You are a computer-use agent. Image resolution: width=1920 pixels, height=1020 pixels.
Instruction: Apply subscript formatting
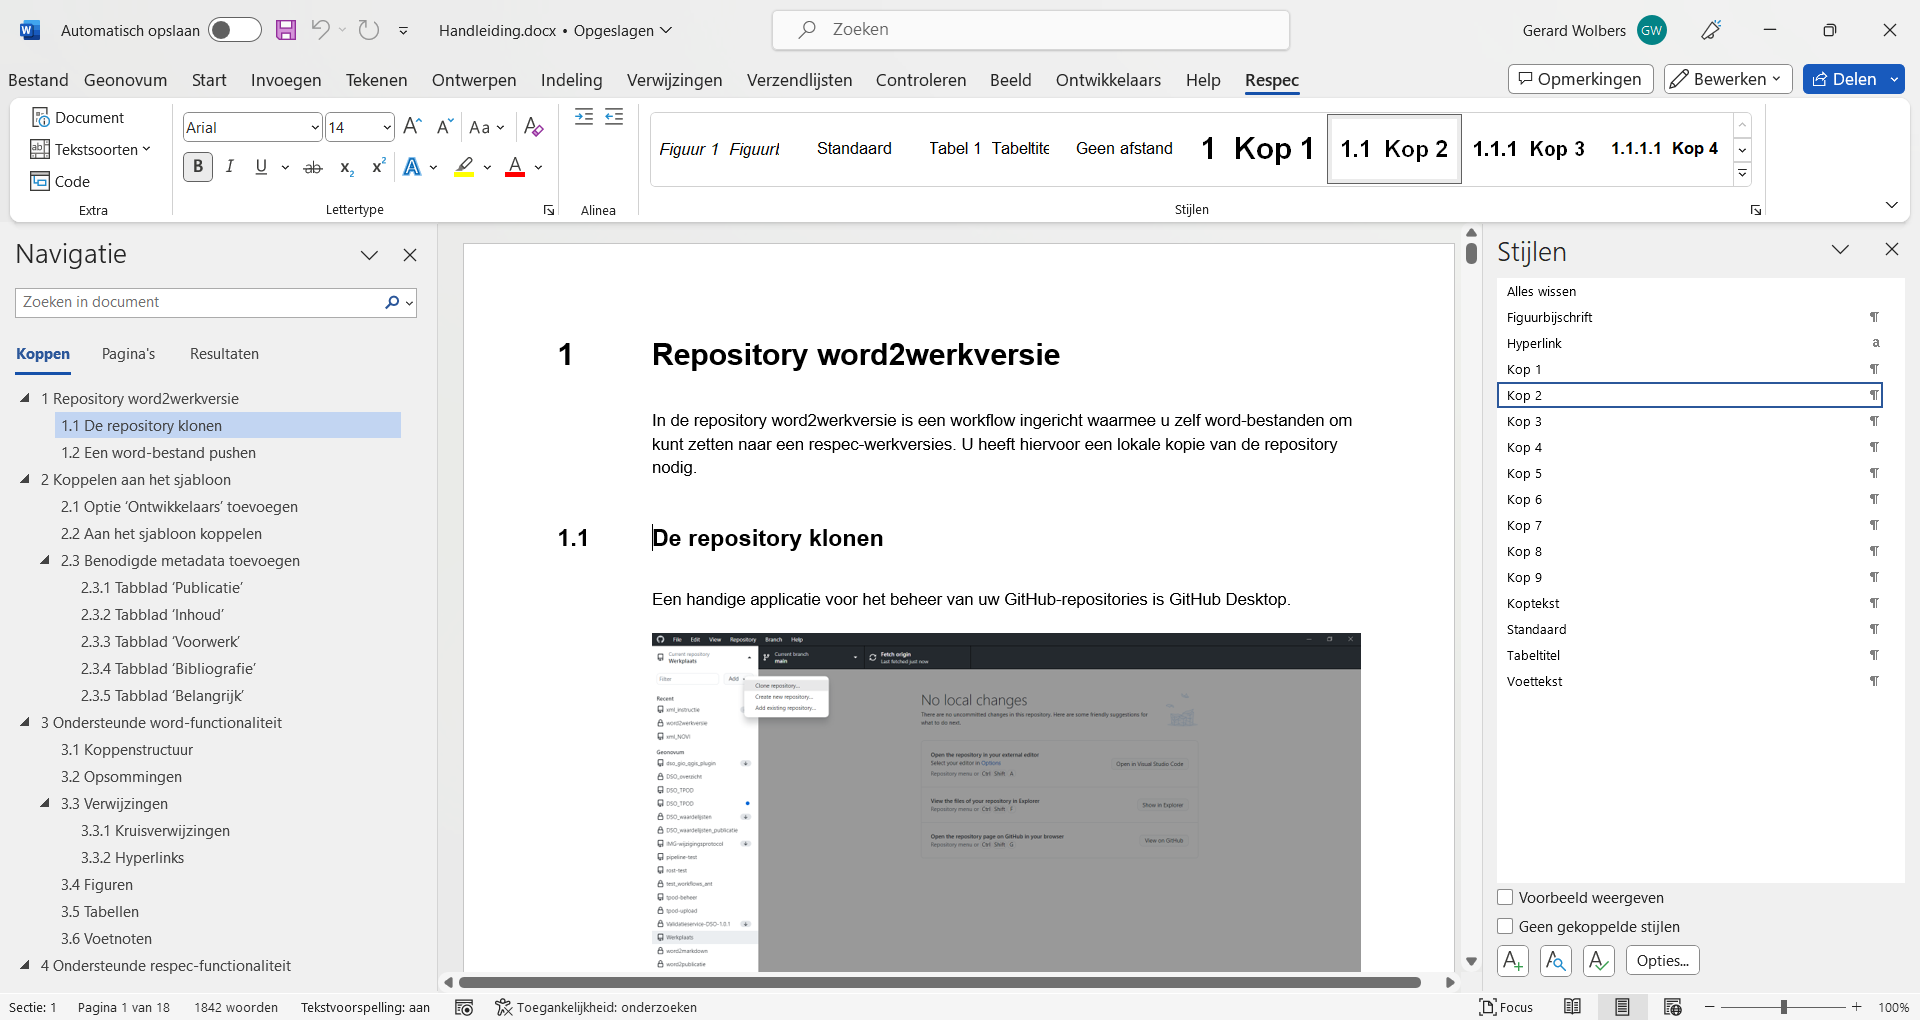[346, 167]
